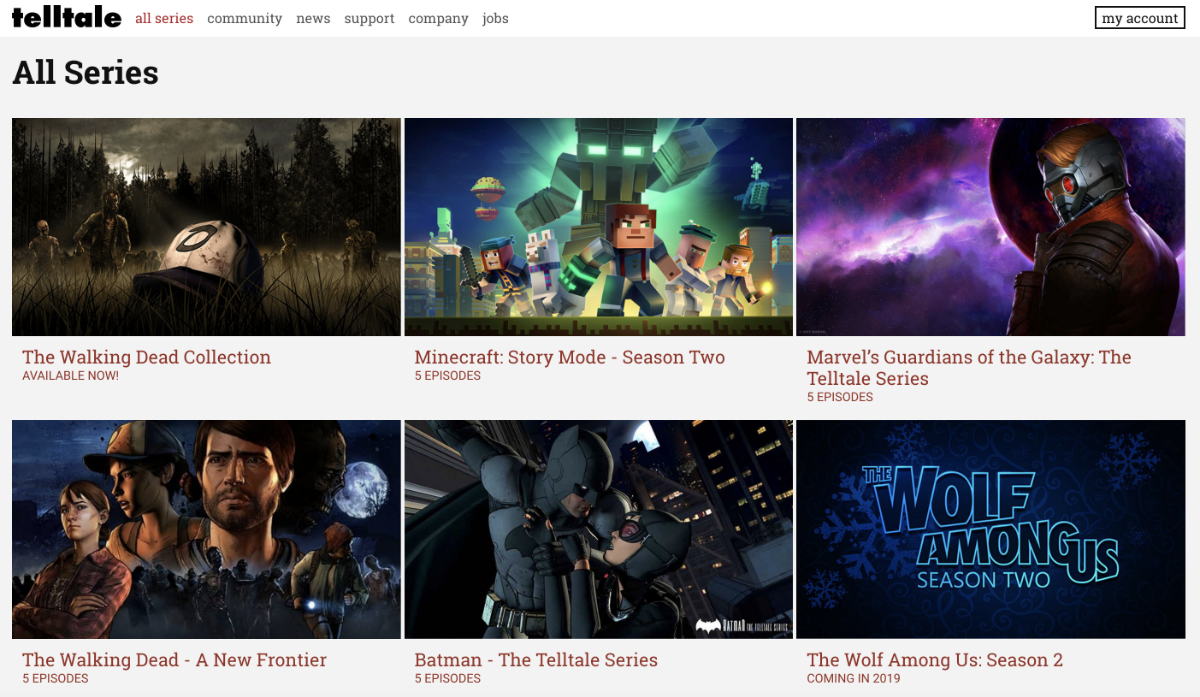Open Minecraft: Story Mode Season Two thumbnail

[598, 227]
